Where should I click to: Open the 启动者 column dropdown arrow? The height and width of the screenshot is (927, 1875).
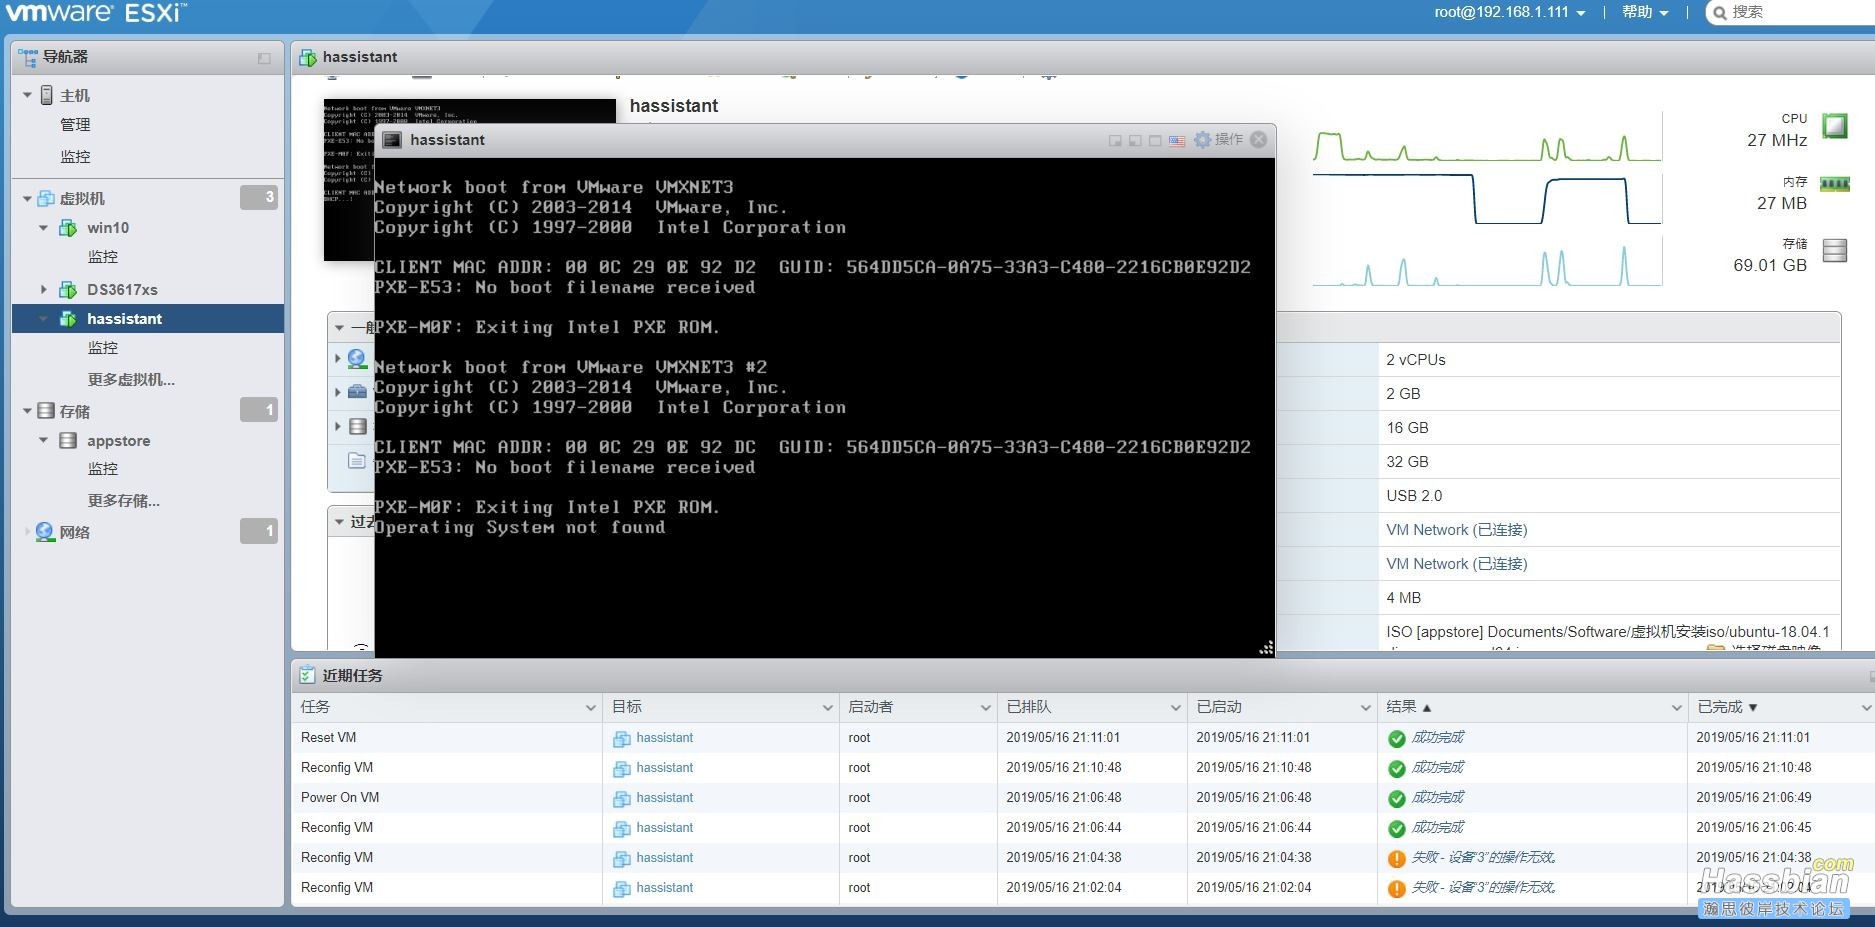(x=985, y=708)
